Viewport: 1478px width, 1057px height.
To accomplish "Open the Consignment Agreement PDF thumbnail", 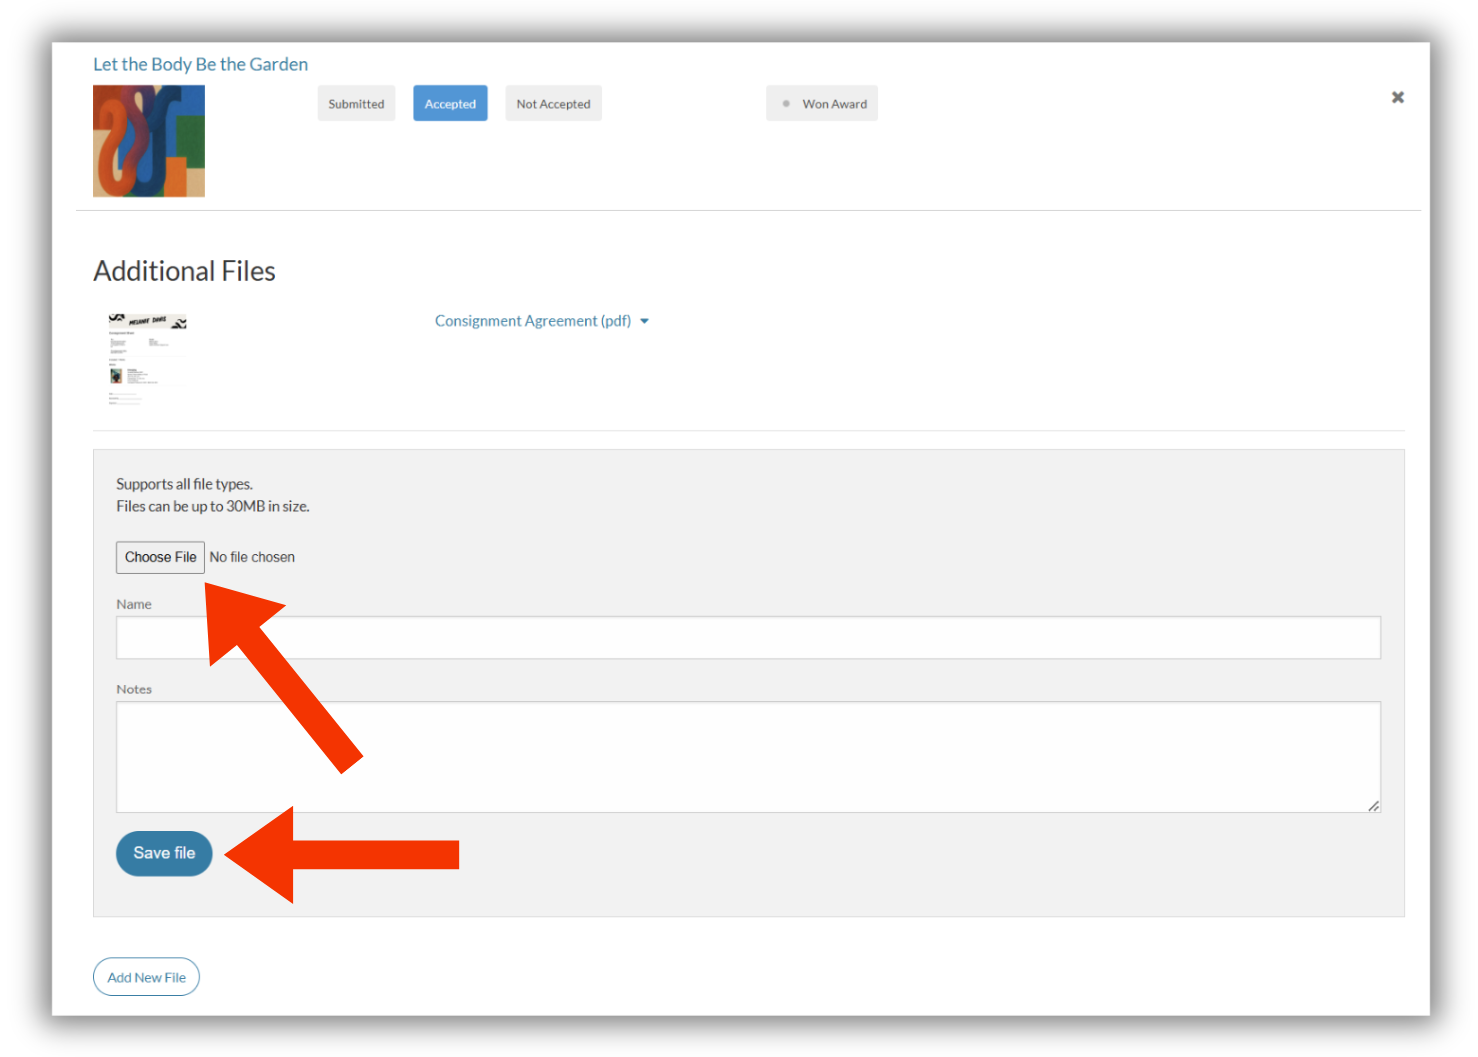I will (x=147, y=358).
